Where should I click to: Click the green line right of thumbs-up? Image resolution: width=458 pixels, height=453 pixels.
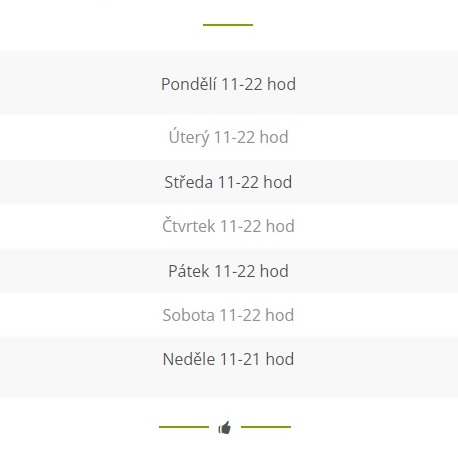tap(266, 427)
